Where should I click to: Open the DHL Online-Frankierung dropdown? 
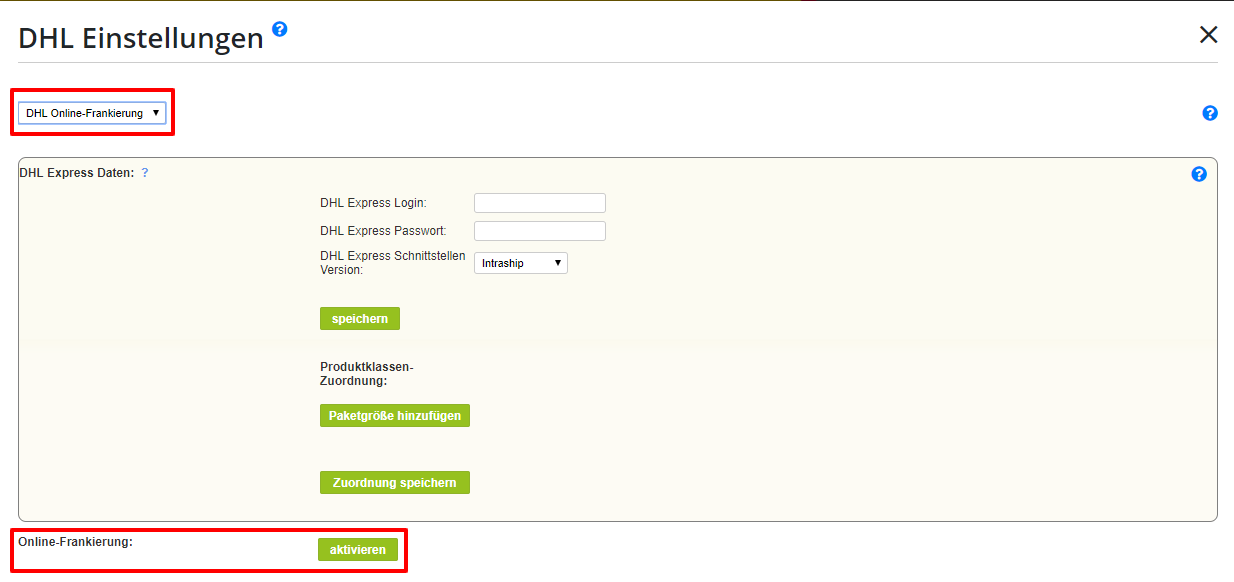(92, 113)
